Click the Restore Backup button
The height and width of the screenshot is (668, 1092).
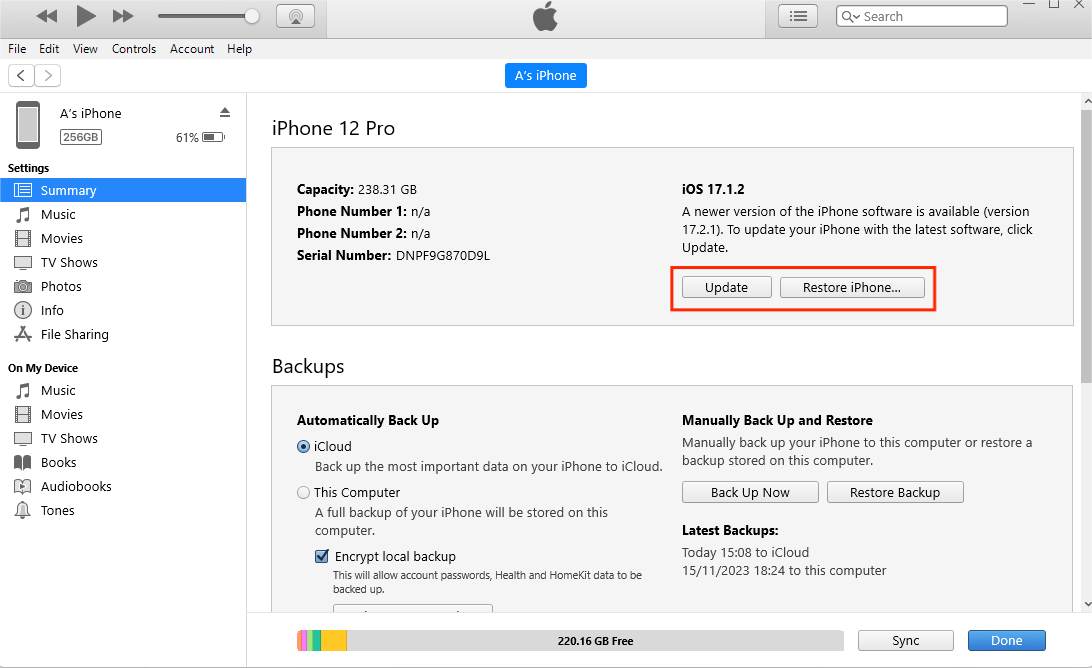click(x=895, y=492)
